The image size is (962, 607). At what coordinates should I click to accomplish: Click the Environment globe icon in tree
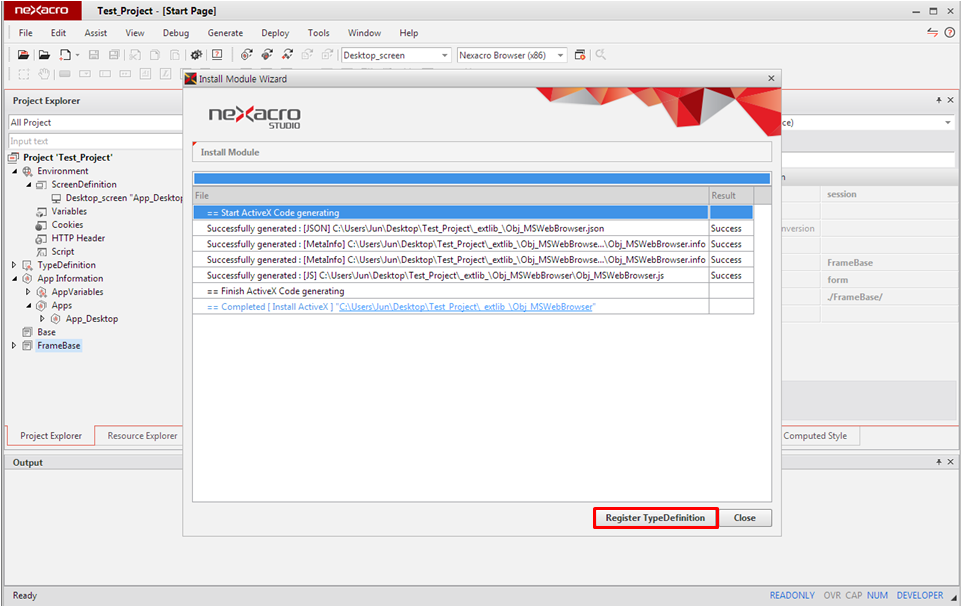click(x=28, y=171)
